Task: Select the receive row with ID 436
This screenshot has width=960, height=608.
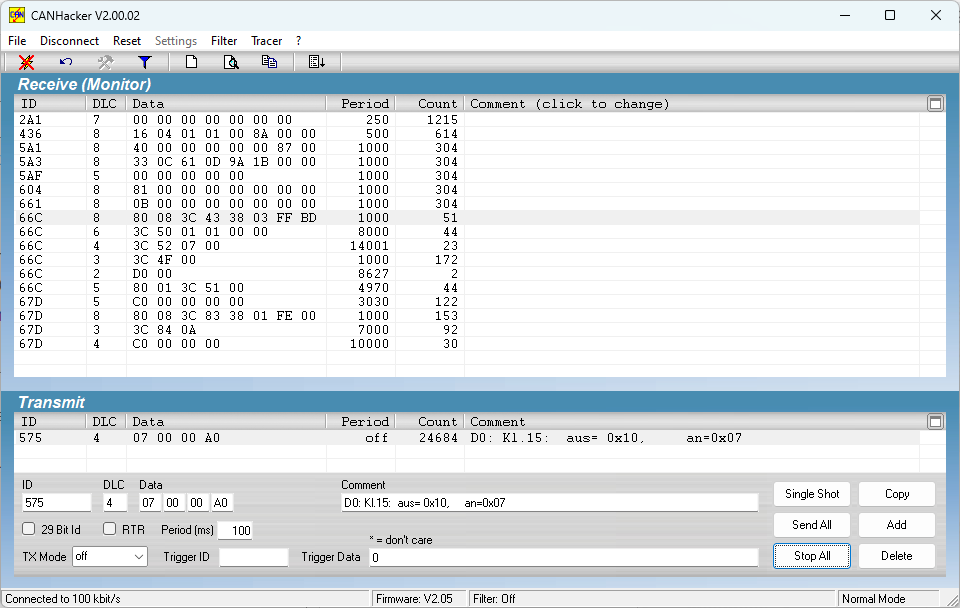Action: pos(467,133)
